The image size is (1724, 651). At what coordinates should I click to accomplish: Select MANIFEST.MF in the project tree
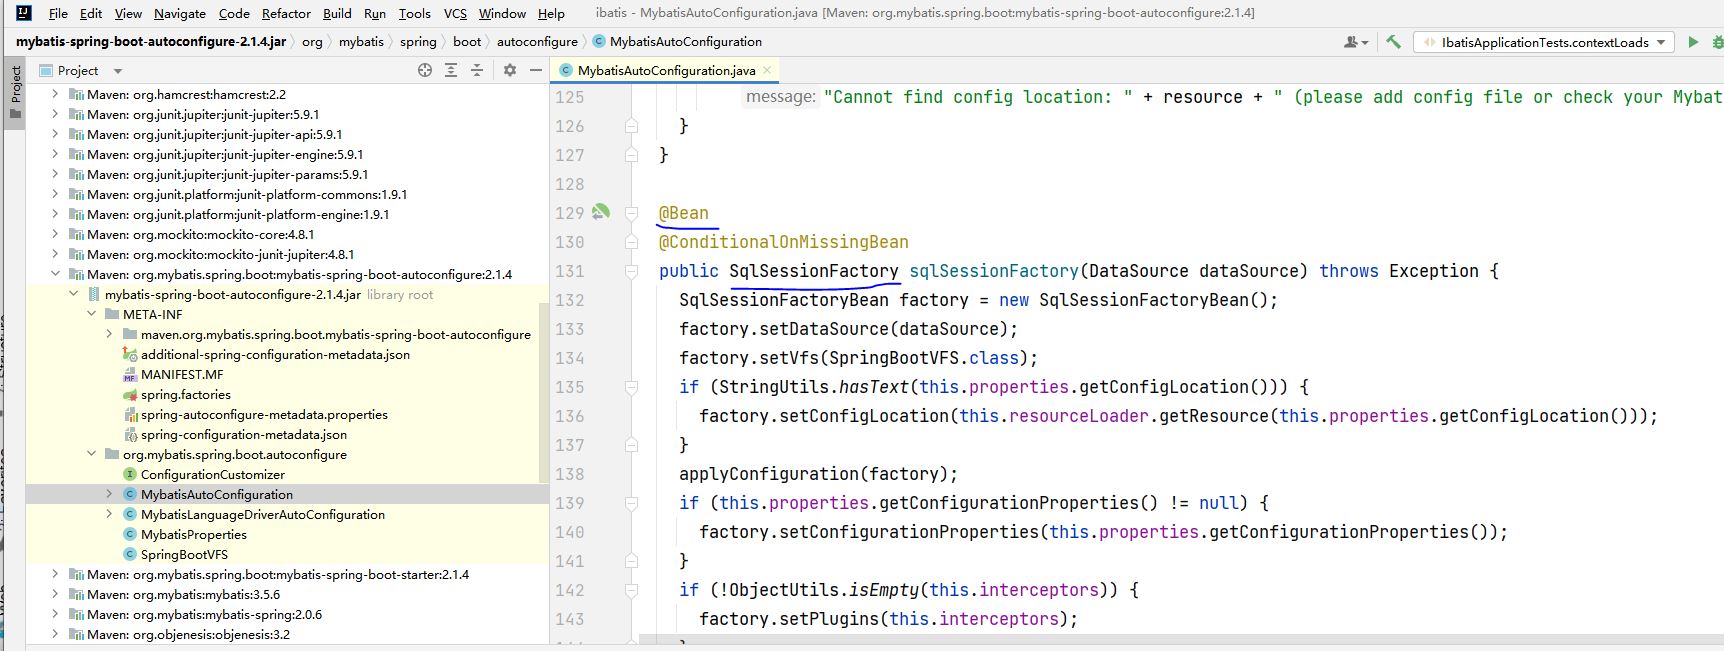(182, 374)
